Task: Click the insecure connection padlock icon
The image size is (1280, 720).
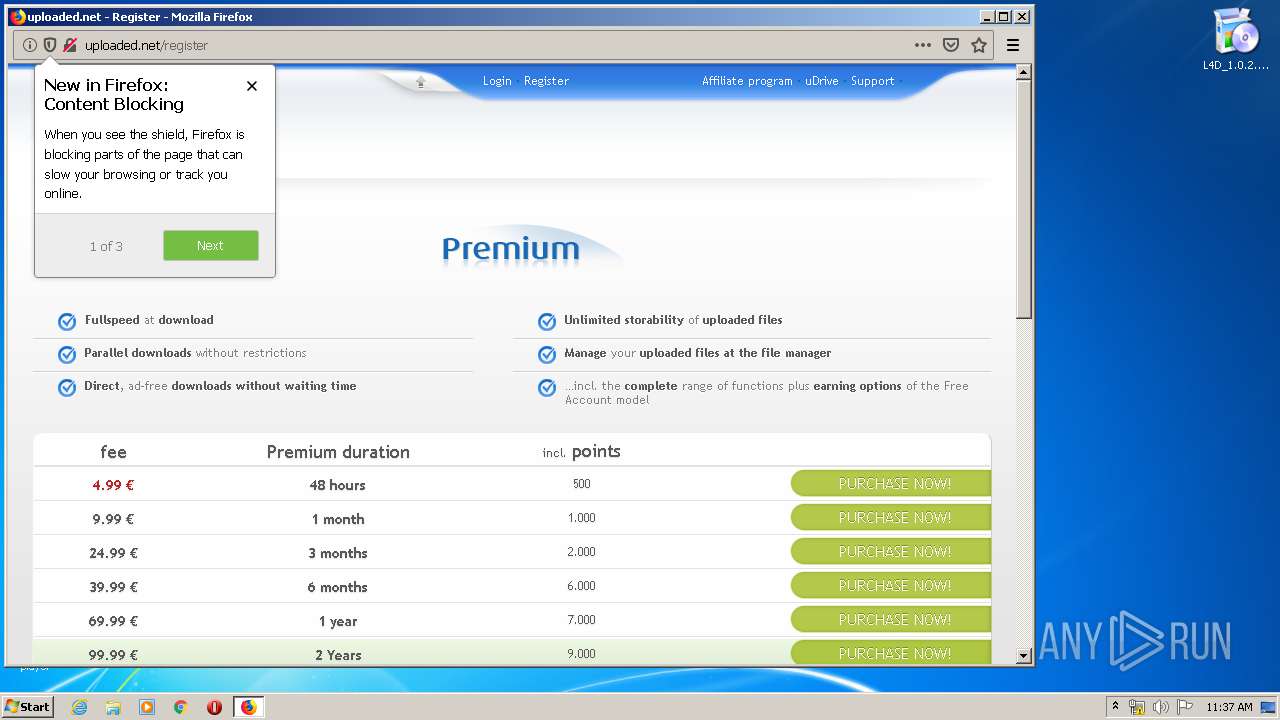Action: 69,45
